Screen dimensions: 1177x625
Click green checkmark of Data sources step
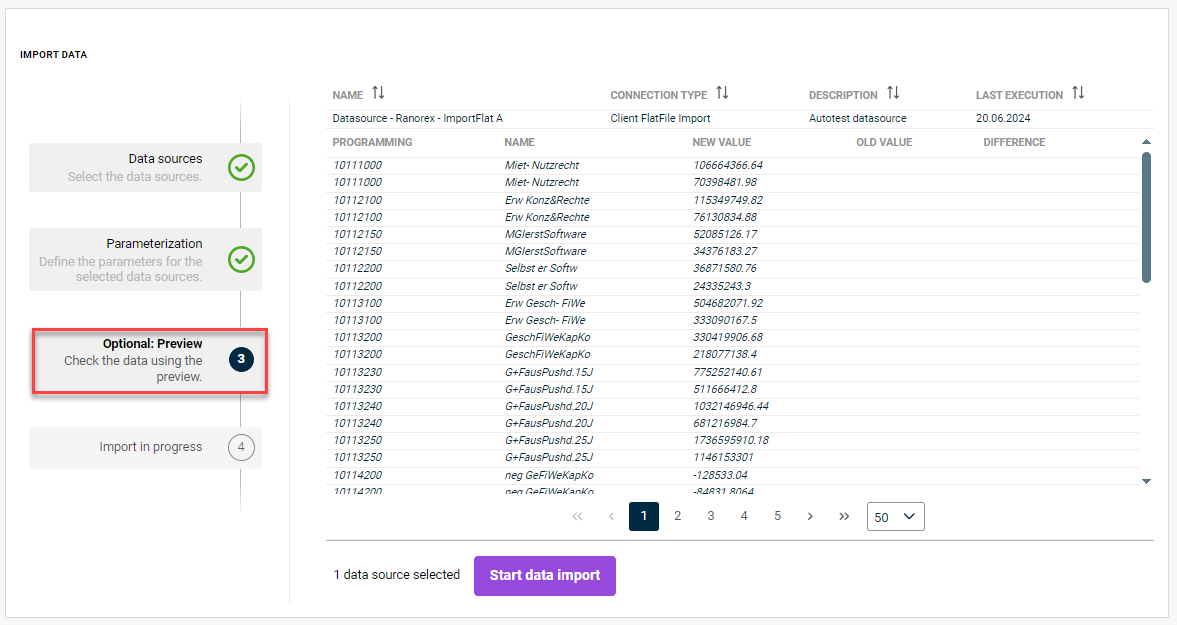point(241,167)
